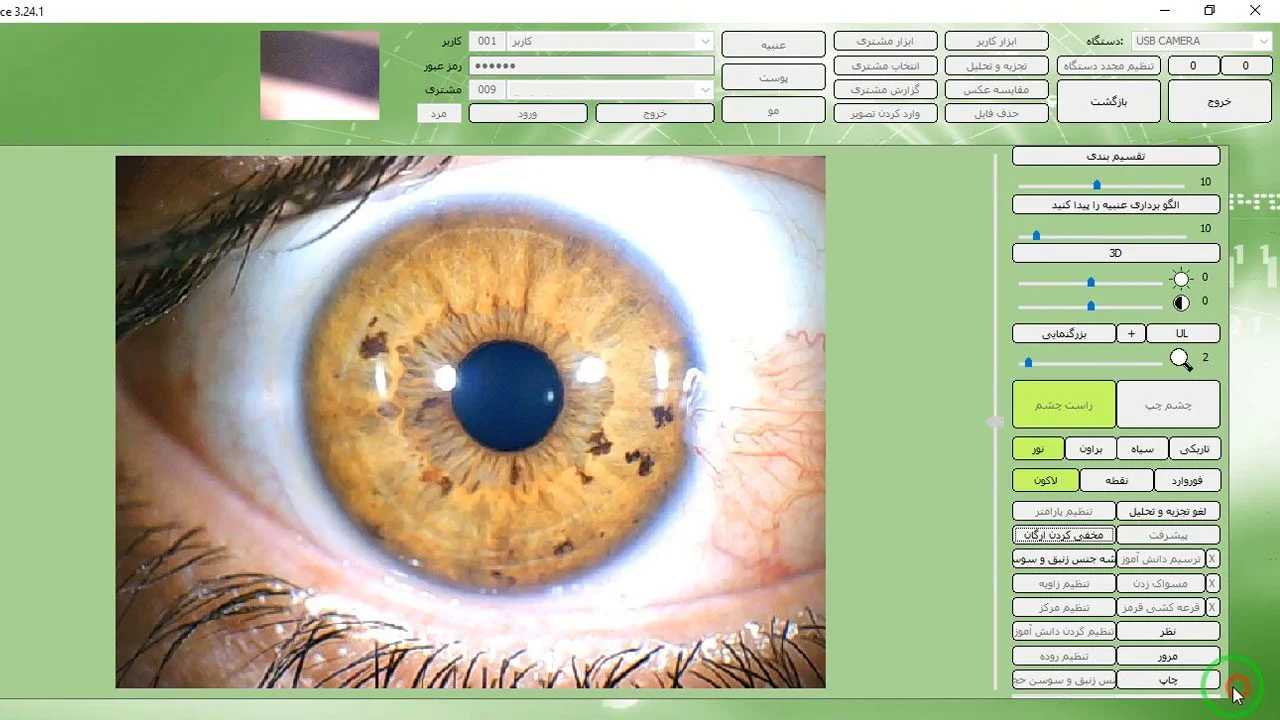Click the plus button beside بزرگنمایی
The width and height of the screenshot is (1280, 720).
click(1131, 333)
